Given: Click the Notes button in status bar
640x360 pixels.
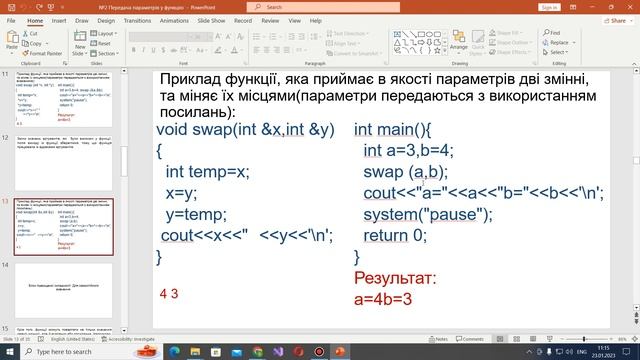Looking at the screenshot, I should (x=438, y=339).
